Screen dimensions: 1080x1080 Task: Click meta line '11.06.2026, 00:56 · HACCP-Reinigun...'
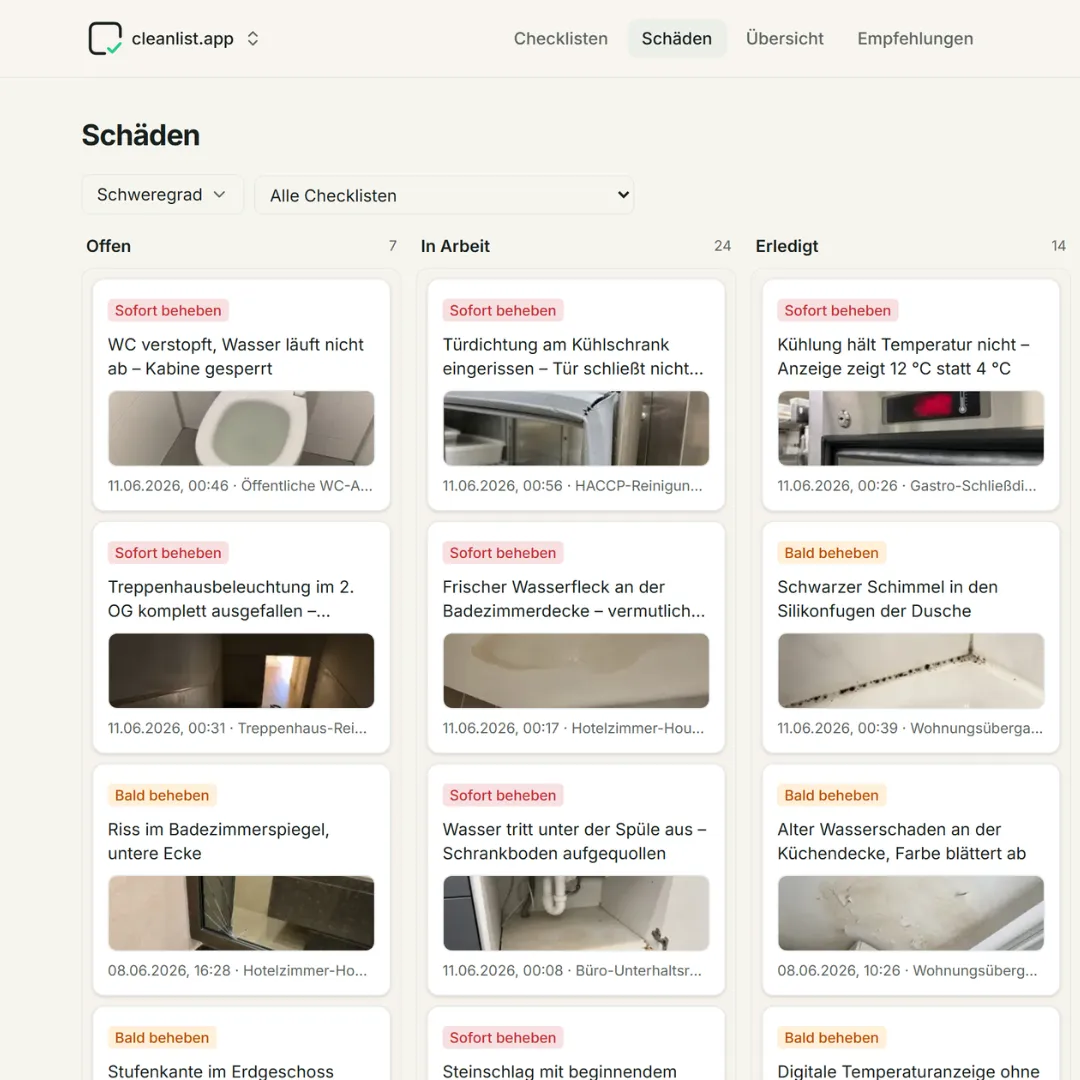pyautogui.click(x=572, y=486)
